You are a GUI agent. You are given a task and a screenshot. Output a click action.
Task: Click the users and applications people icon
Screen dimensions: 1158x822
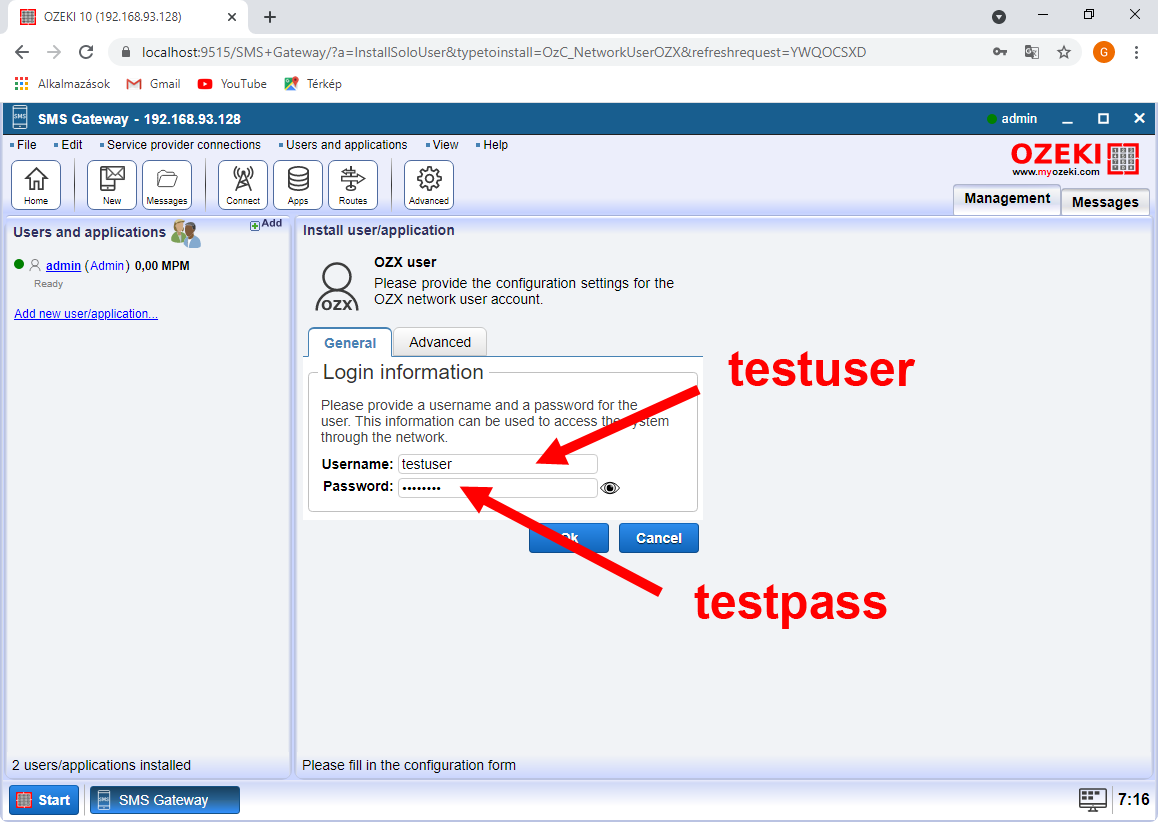pos(185,233)
